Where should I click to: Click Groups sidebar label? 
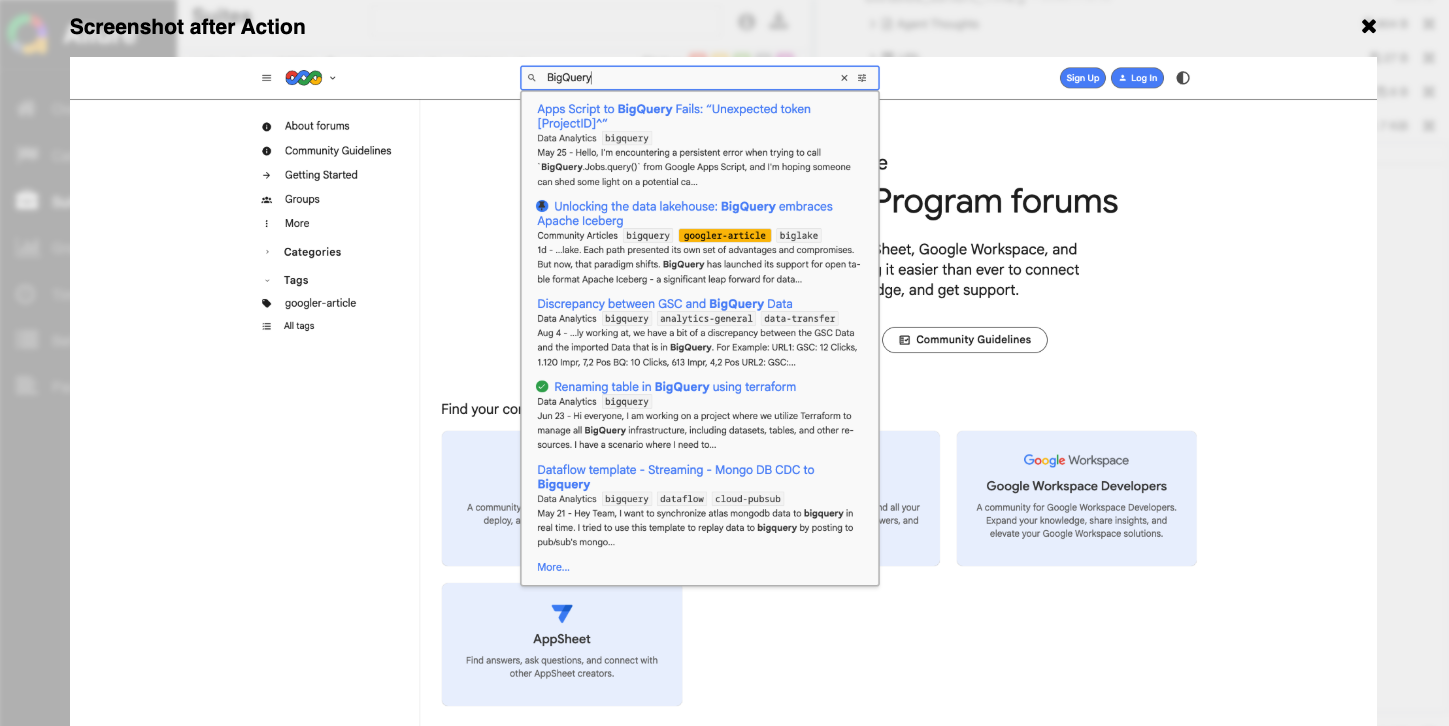point(302,199)
